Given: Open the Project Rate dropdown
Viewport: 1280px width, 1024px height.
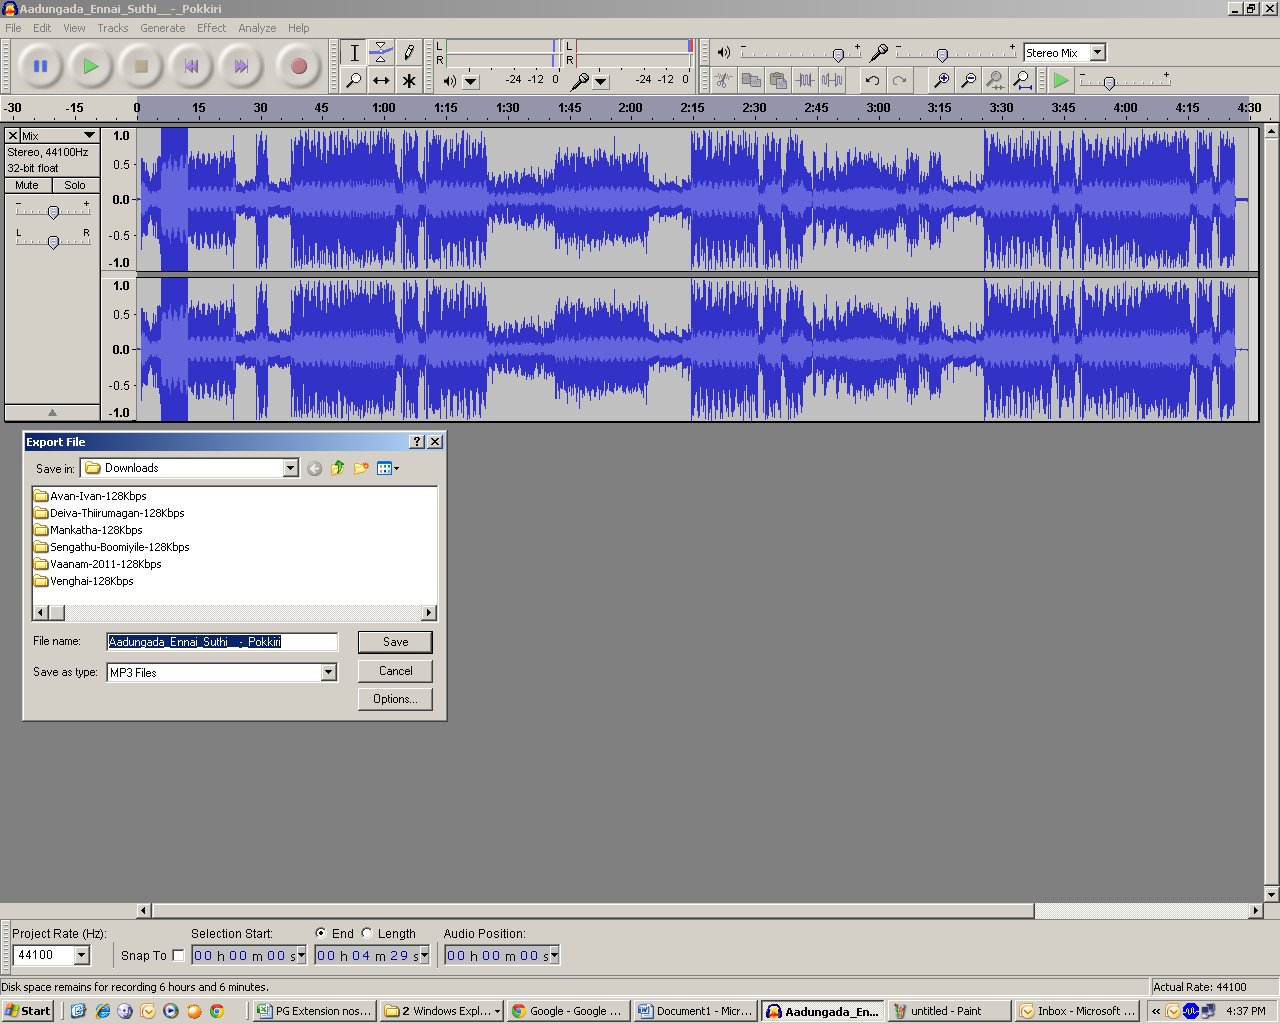Looking at the screenshot, I should click(82, 955).
